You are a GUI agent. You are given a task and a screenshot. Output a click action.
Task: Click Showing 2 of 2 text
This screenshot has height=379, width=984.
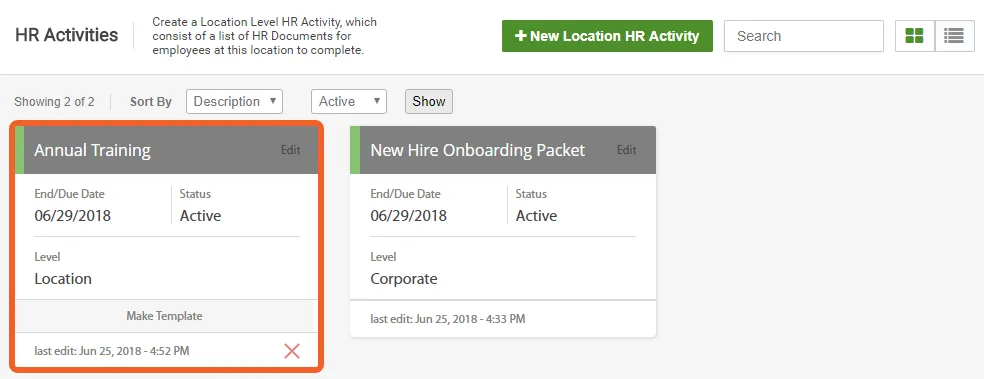coord(55,102)
